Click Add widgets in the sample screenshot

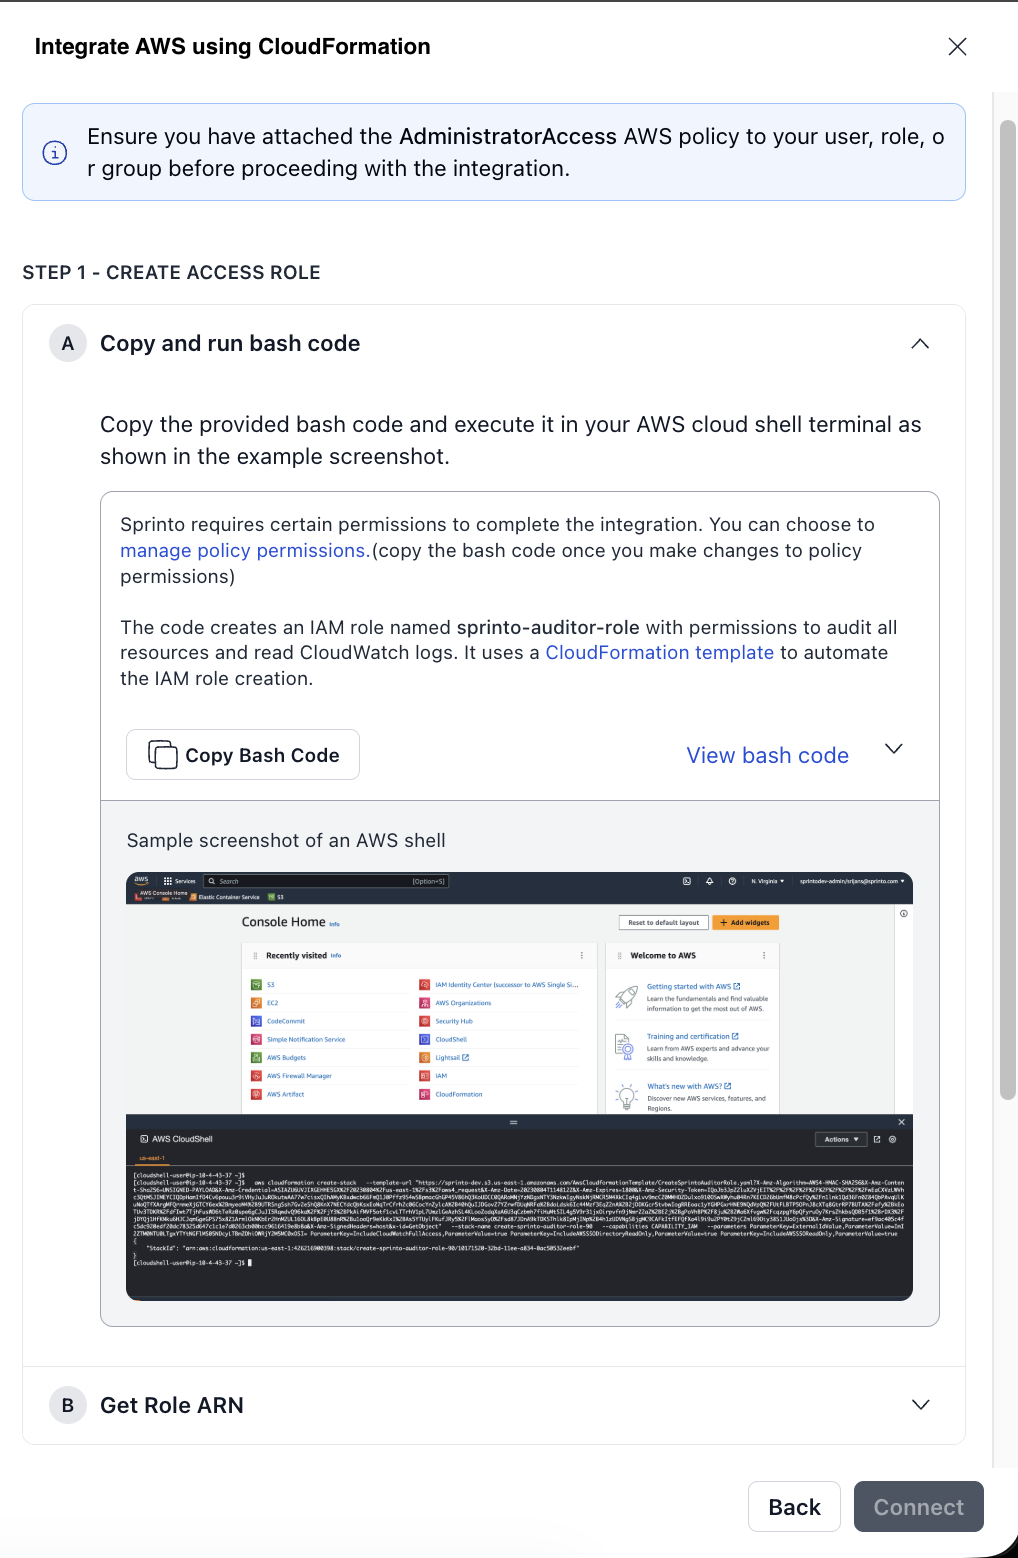point(745,923)
